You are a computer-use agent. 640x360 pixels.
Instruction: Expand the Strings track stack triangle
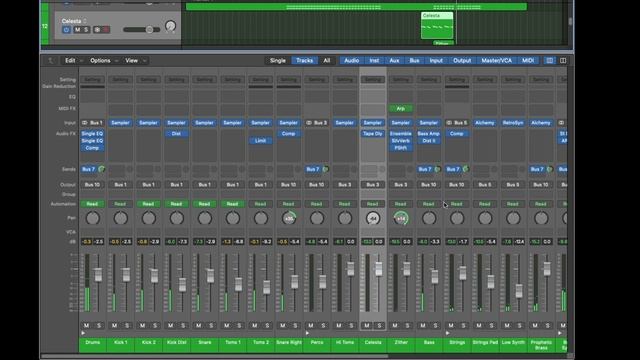click(448, 333)
